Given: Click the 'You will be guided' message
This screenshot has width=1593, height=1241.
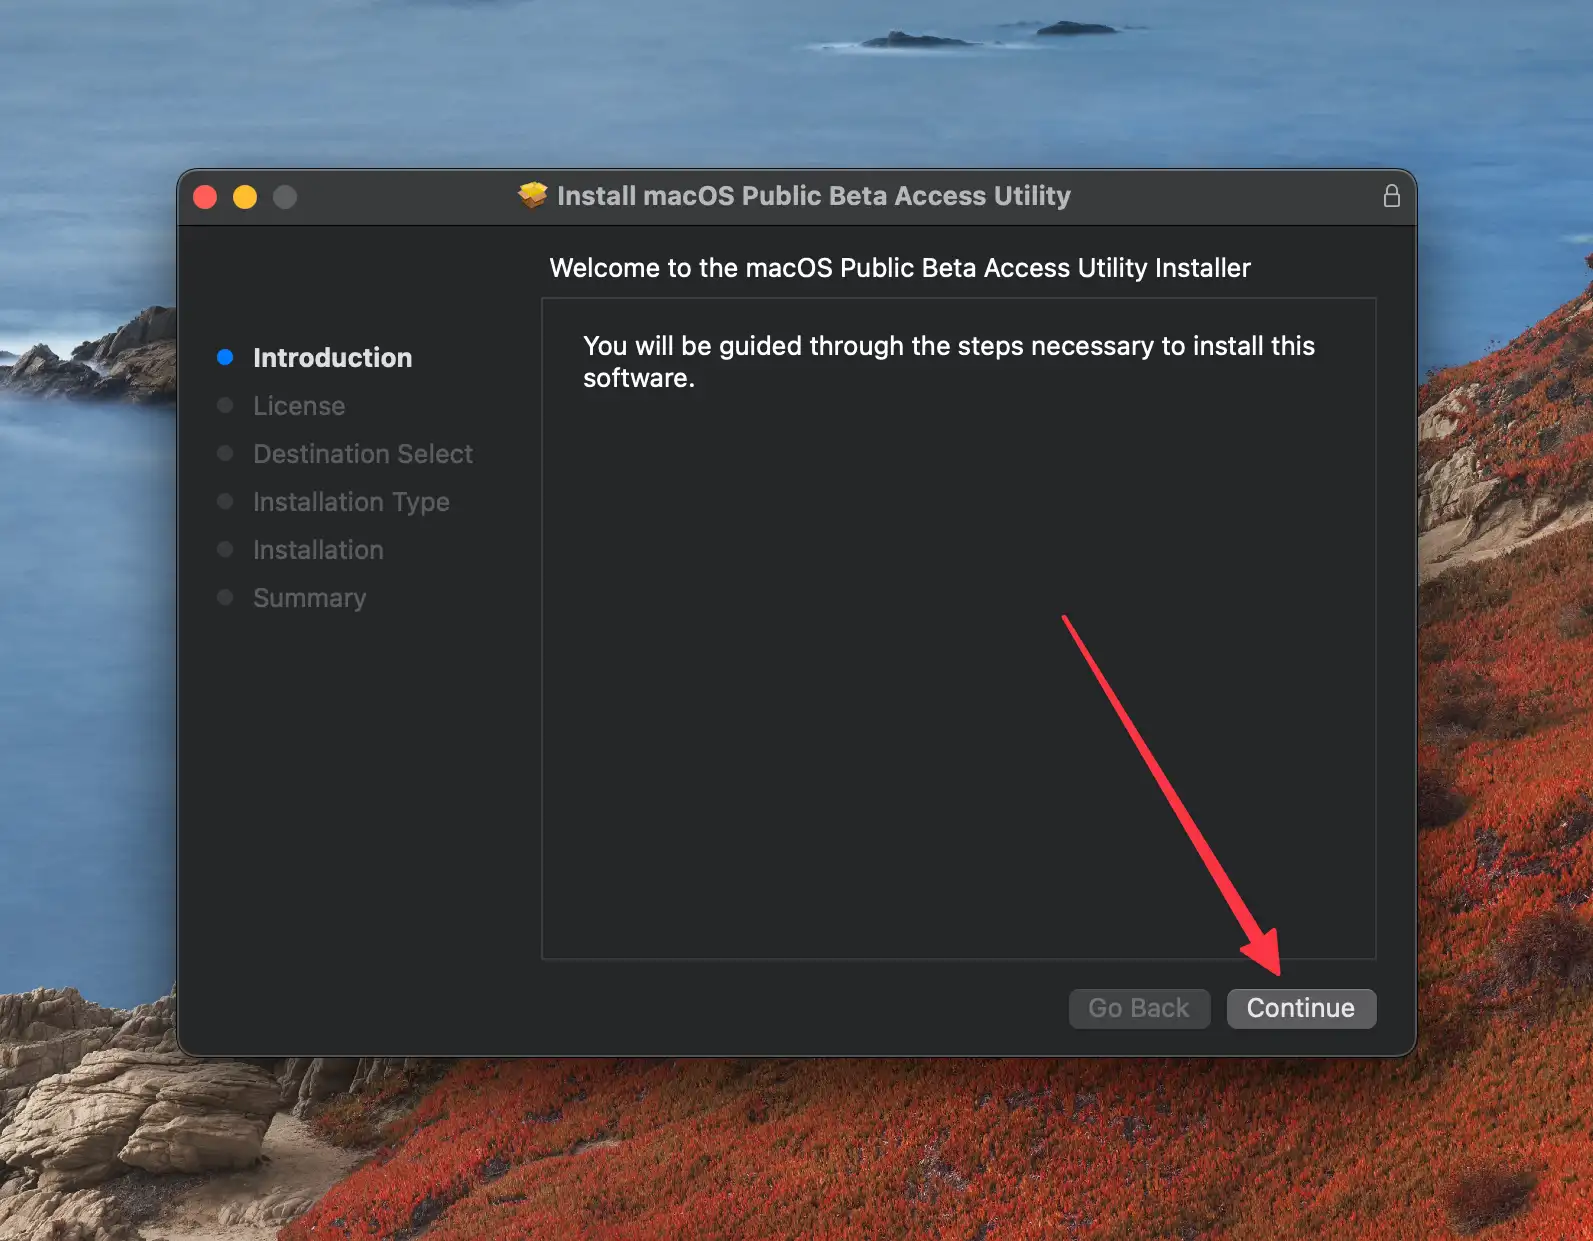Looking at the screenshot, I should coord(949,362).
